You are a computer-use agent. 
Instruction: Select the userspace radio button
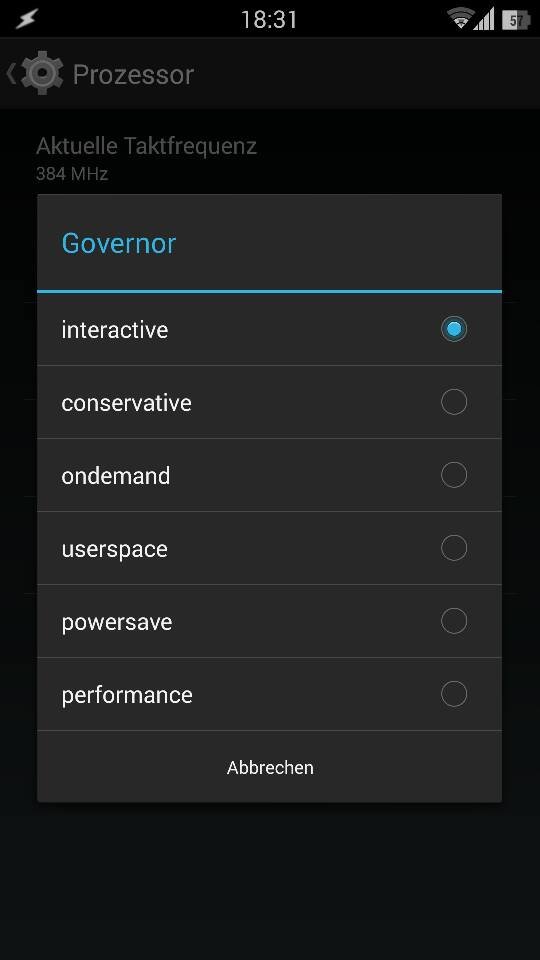click(454, 547)
